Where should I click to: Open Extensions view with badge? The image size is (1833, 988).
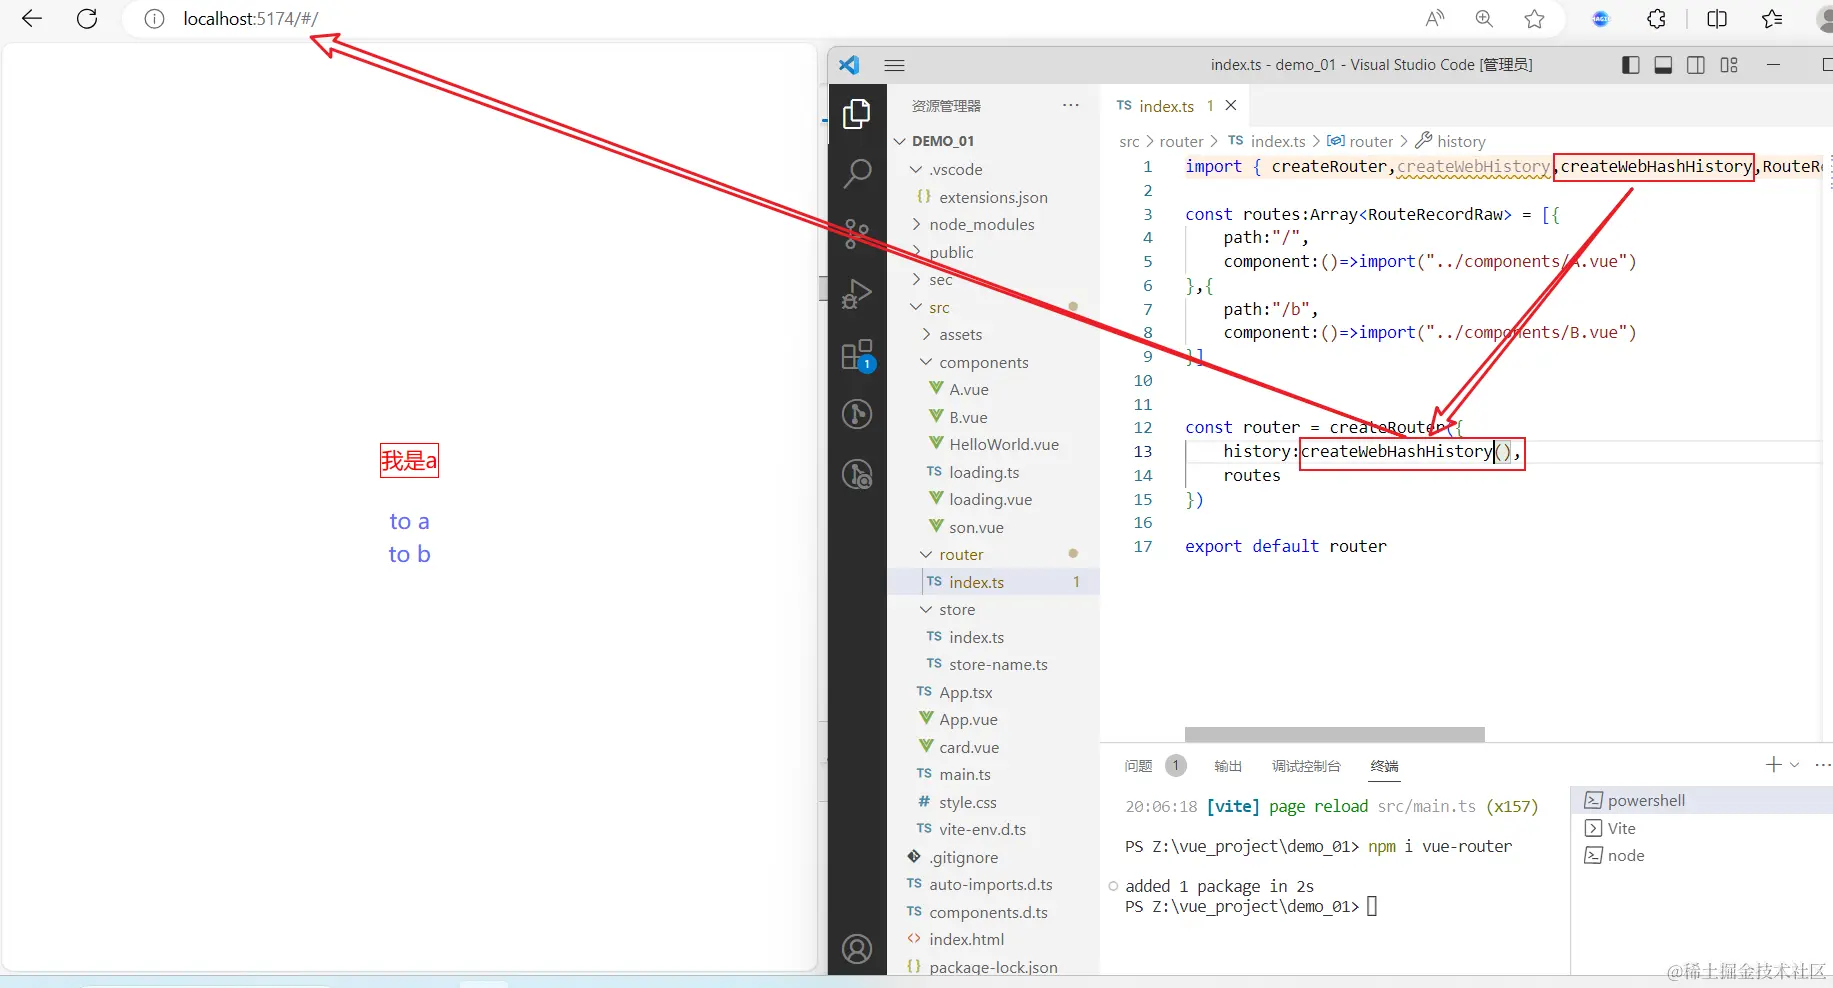[857, 355]
